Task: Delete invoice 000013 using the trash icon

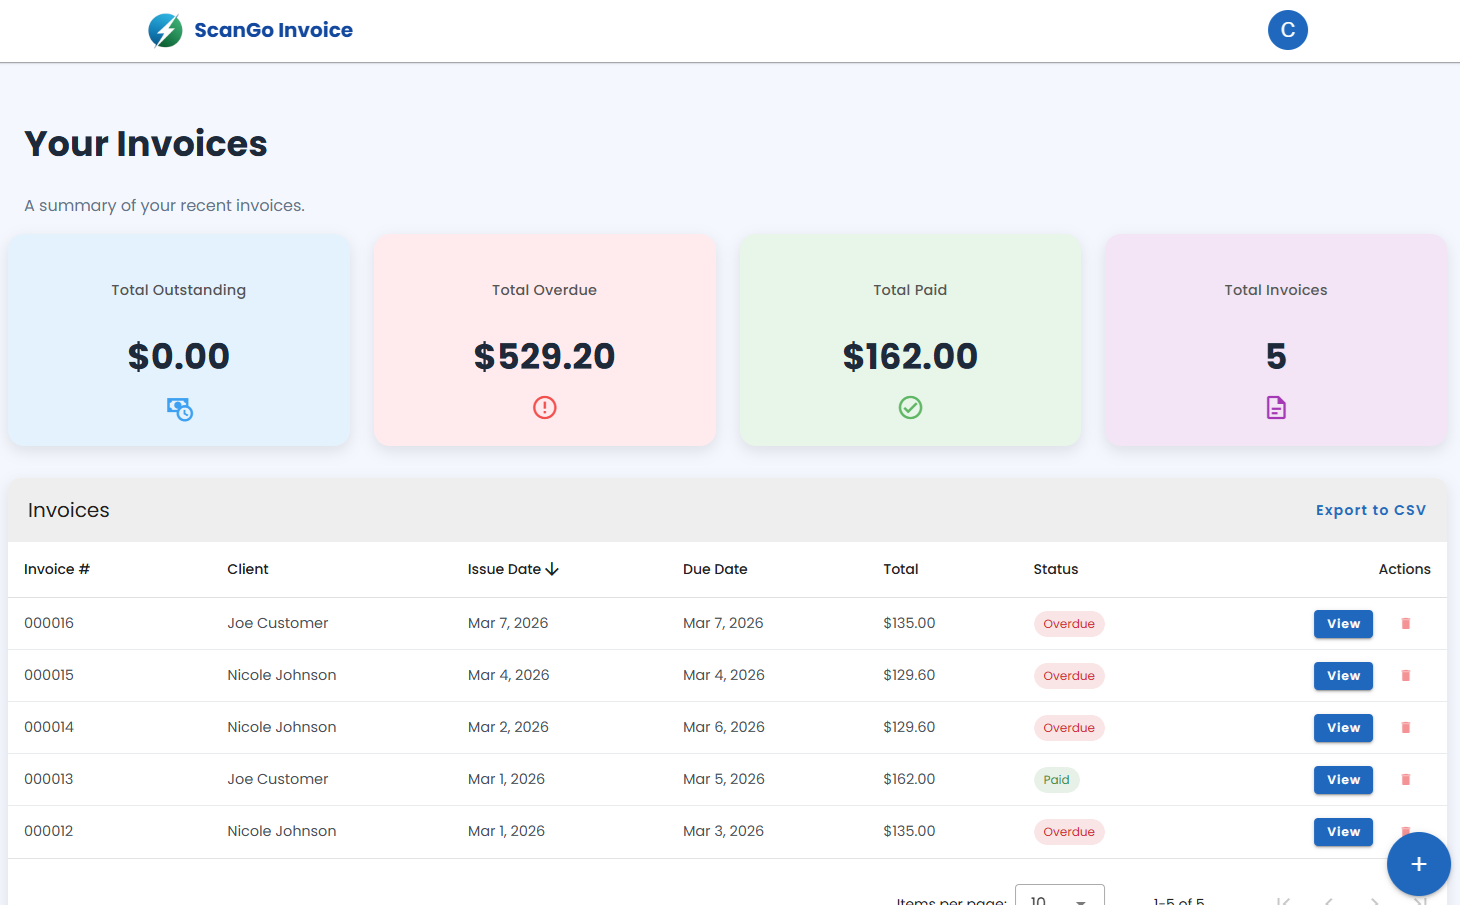Action: point(1406,780)
